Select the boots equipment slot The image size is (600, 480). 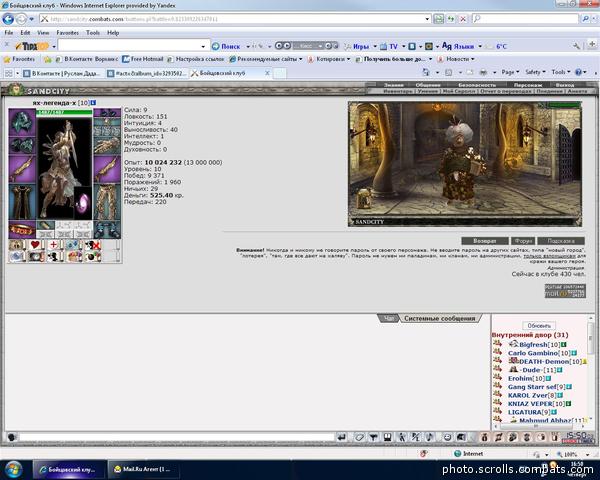pyautogui.click(x=107, y=230)
